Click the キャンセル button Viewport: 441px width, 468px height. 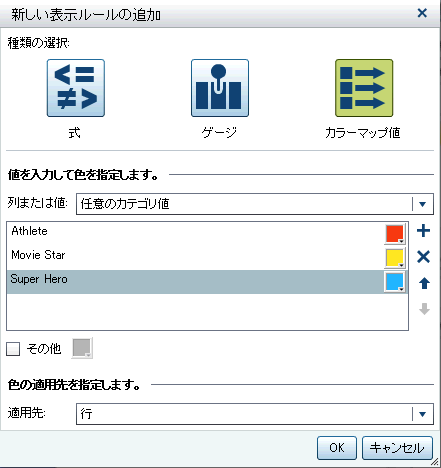pos(397,448)
